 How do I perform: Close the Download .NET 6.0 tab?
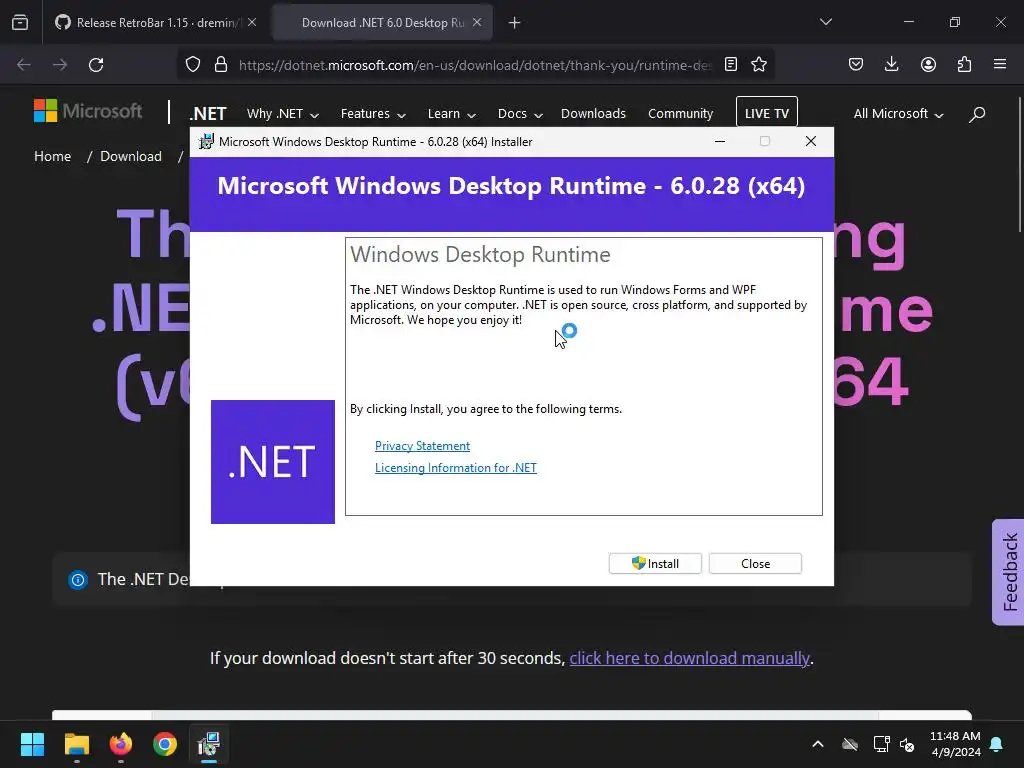[477, 22]
